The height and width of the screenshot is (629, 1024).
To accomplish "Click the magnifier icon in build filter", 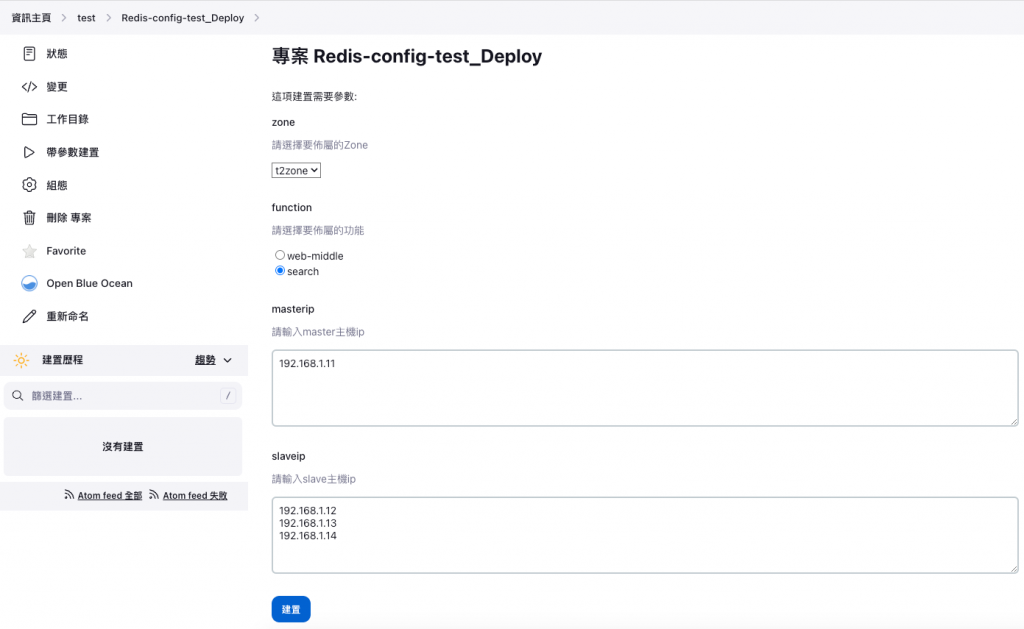I will pos(18,396).
